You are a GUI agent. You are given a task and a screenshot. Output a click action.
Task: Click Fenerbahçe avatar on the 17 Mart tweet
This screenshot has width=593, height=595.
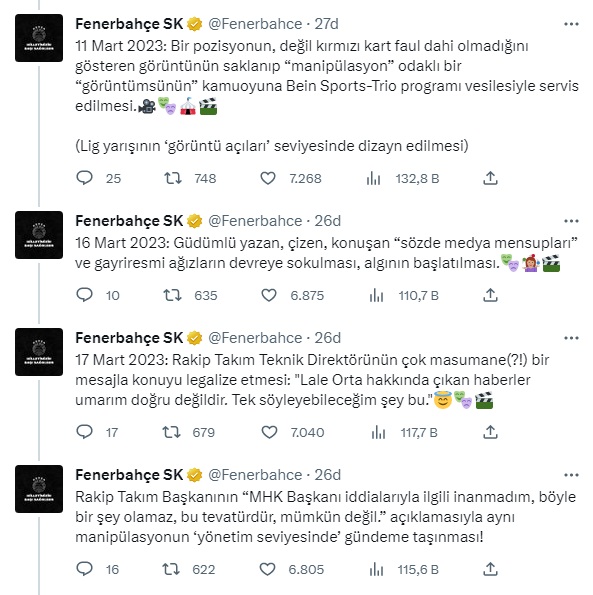39,352
